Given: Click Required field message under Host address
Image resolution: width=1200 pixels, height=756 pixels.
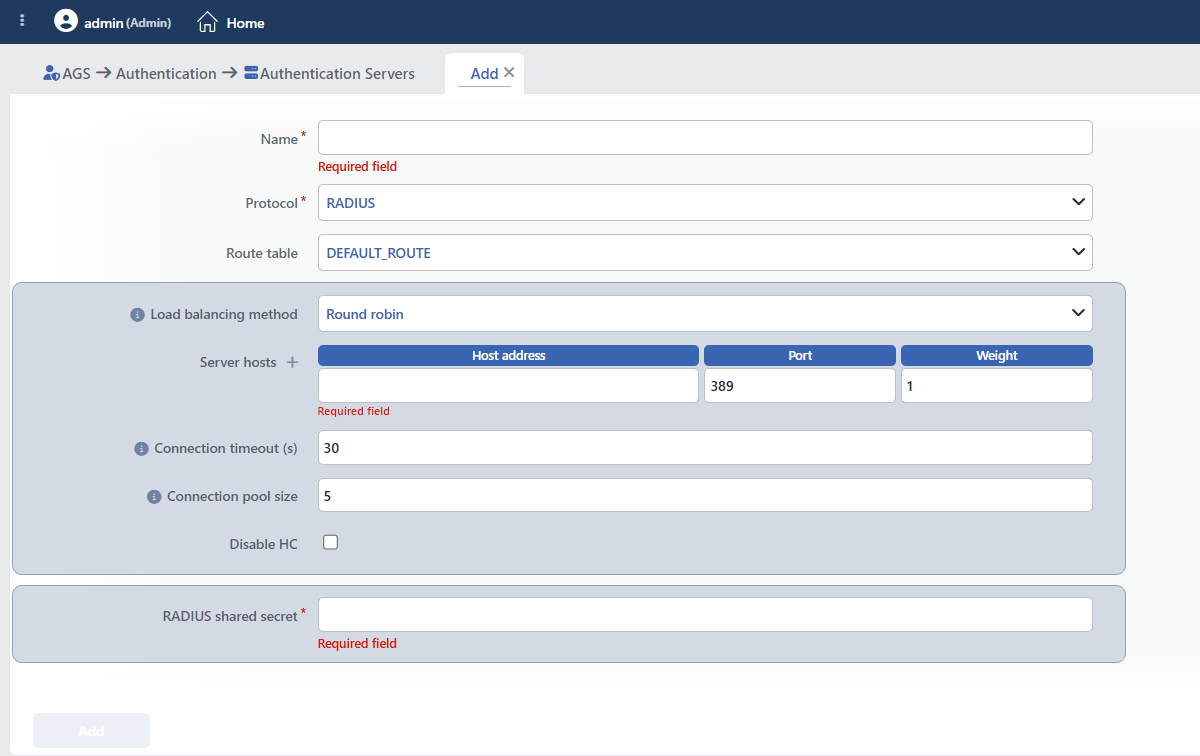Looking at the screenshot, I should click(x=354, y=411).
